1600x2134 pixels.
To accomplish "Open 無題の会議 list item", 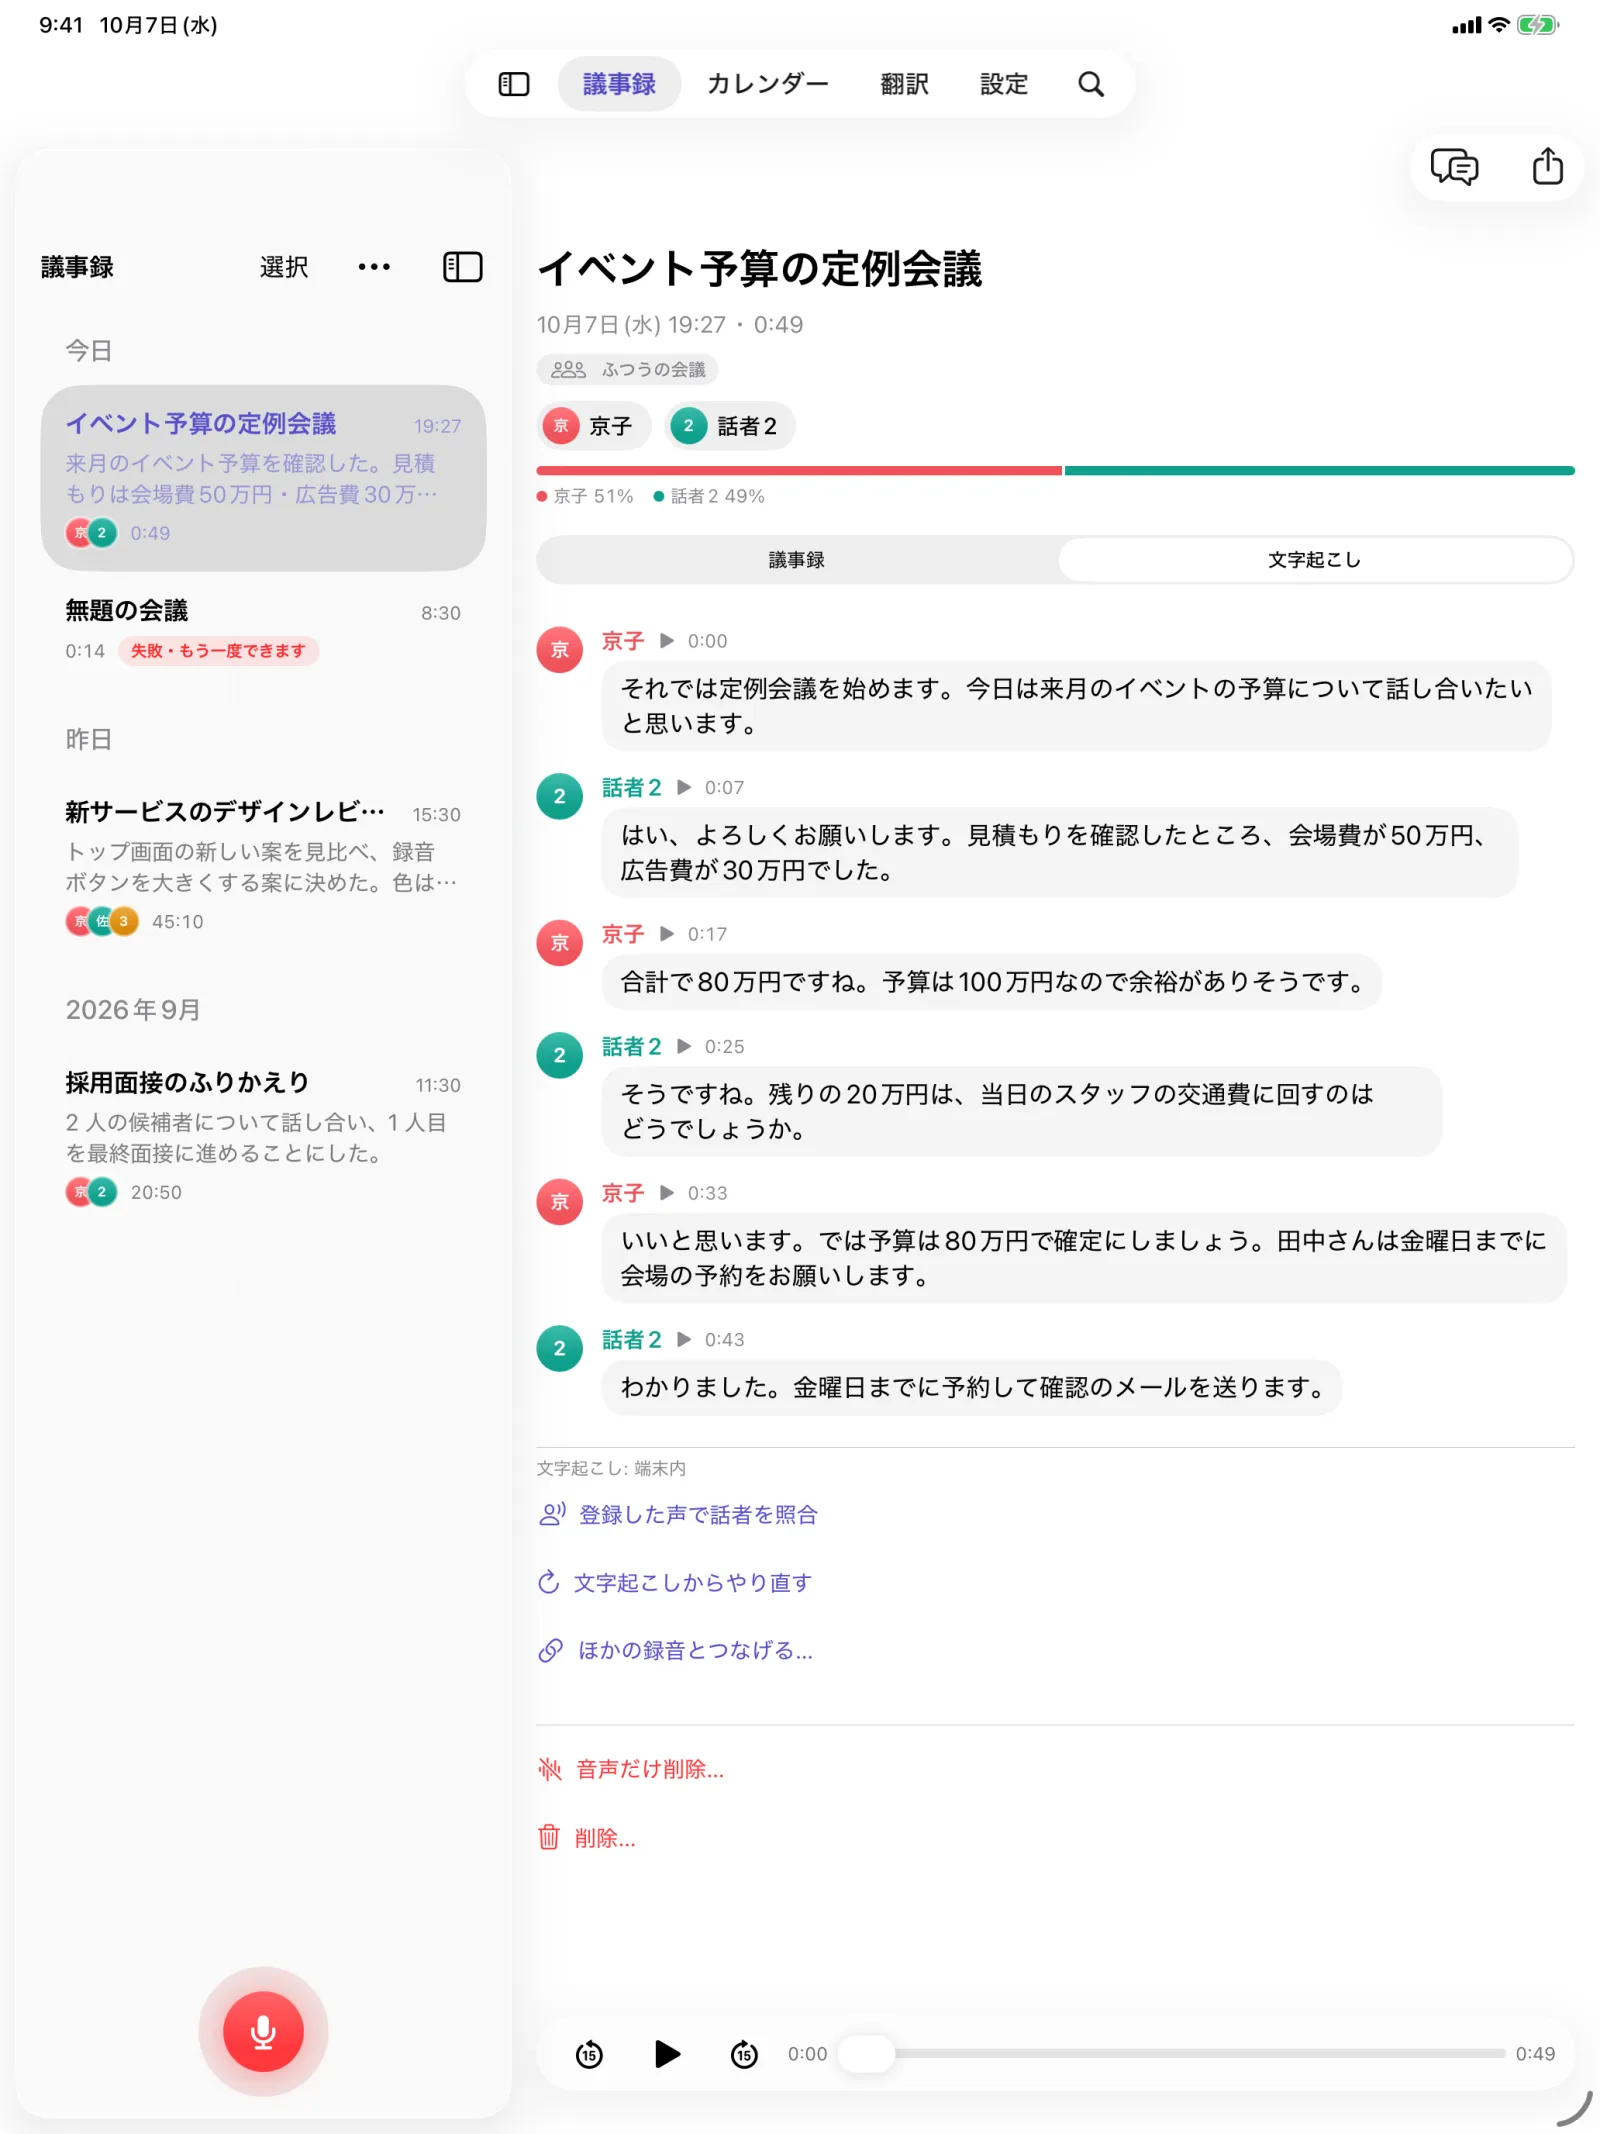I will 263,630.
